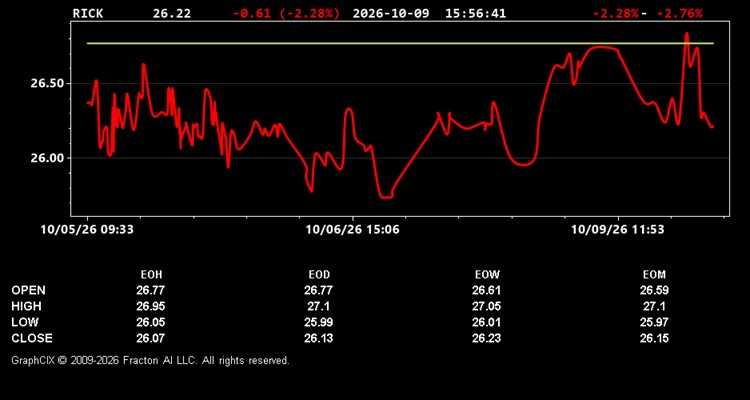Click the 10/09/26 11:53 x-axis label
Screen dimensions: 750x400
[x=618, y=230]
